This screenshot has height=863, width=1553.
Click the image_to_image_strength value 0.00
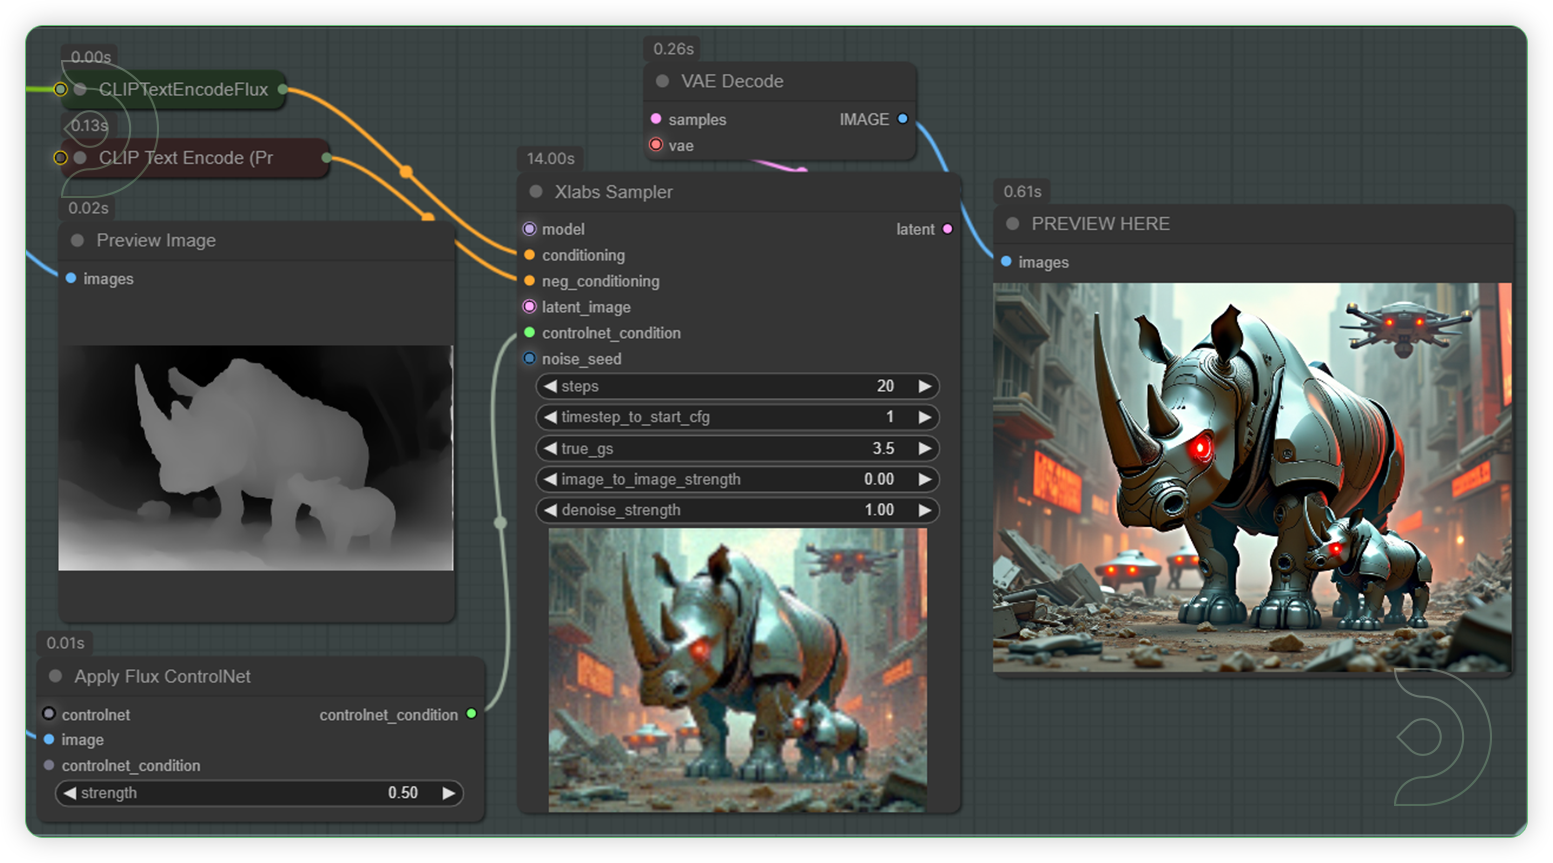pos(879,480)
